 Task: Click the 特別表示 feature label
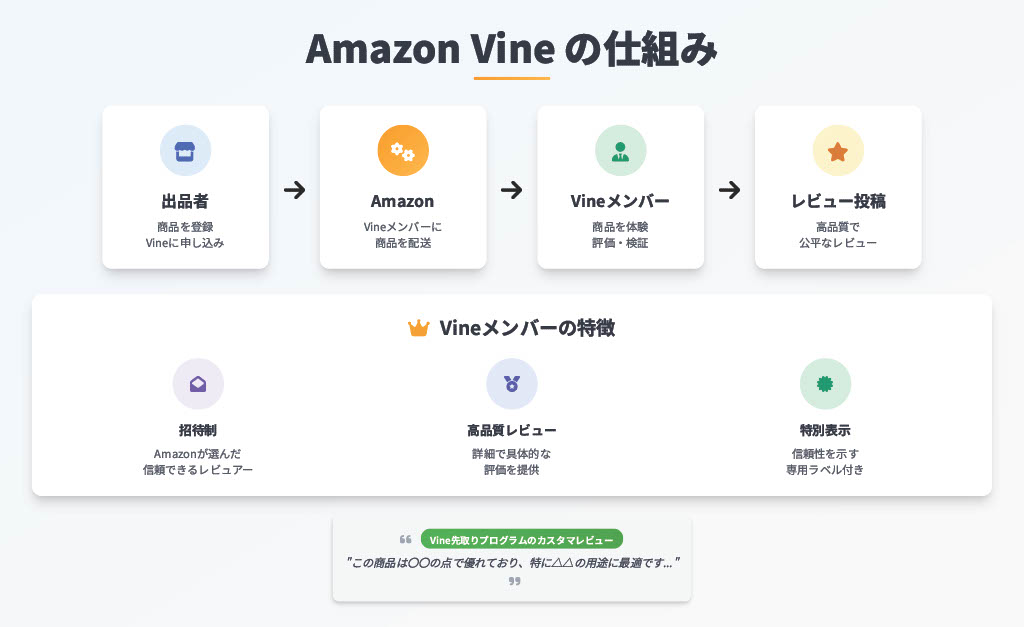click(825, 430)
